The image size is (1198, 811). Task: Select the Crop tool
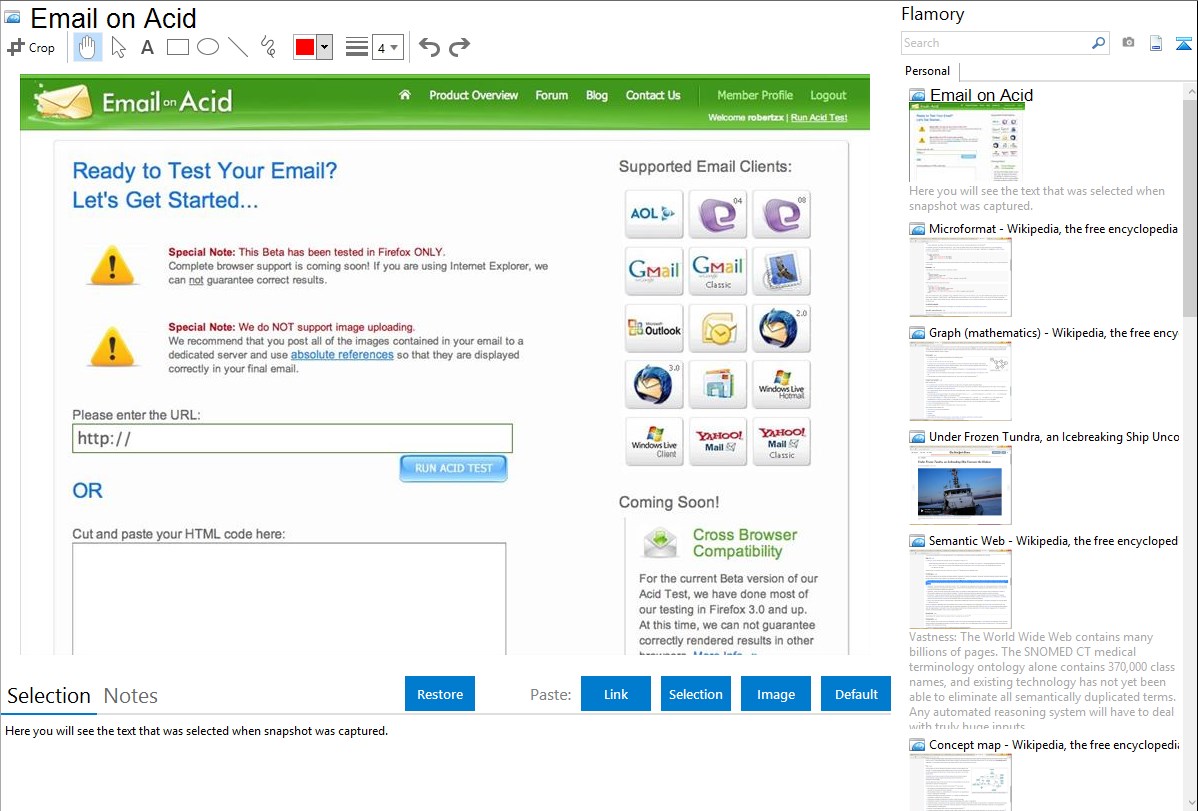click(x=31, y=47)
